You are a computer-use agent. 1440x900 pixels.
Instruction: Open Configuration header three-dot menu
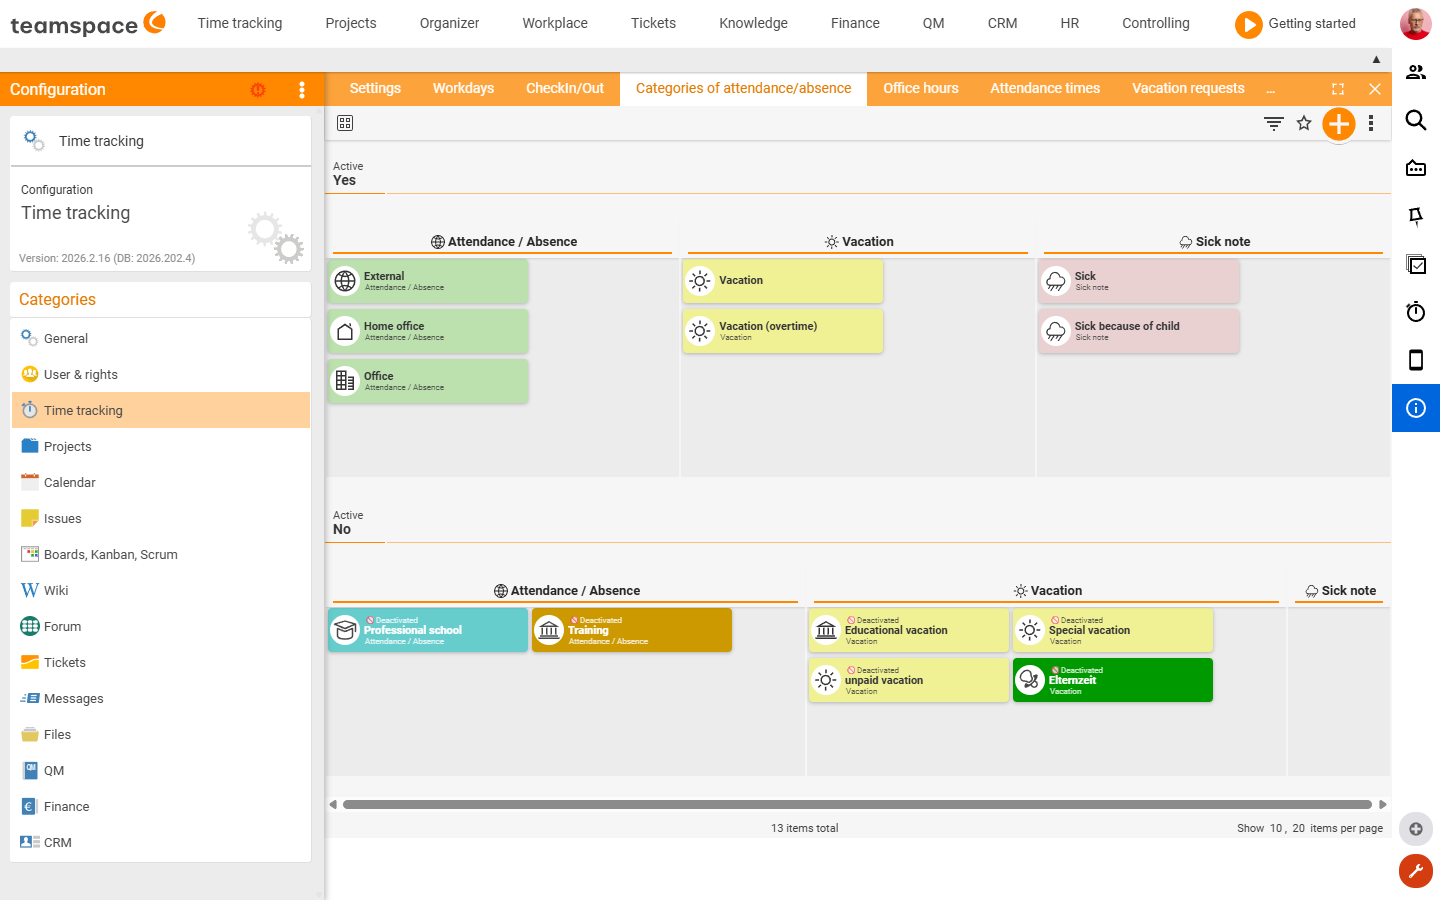(302, 90)
